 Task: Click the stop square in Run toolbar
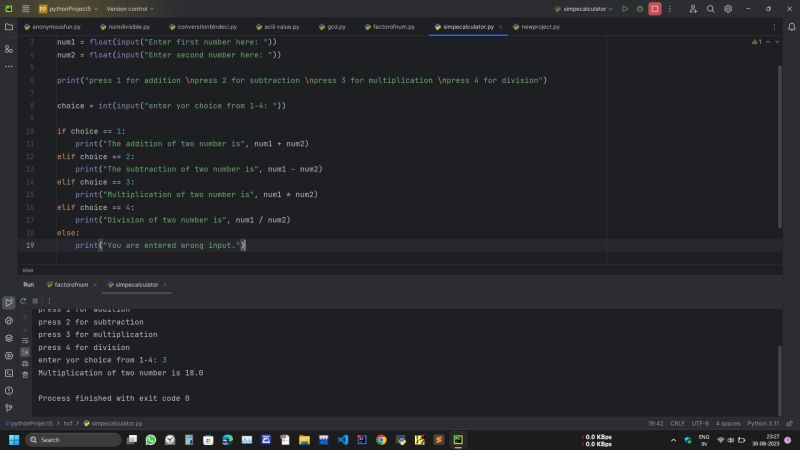(35, 301)
